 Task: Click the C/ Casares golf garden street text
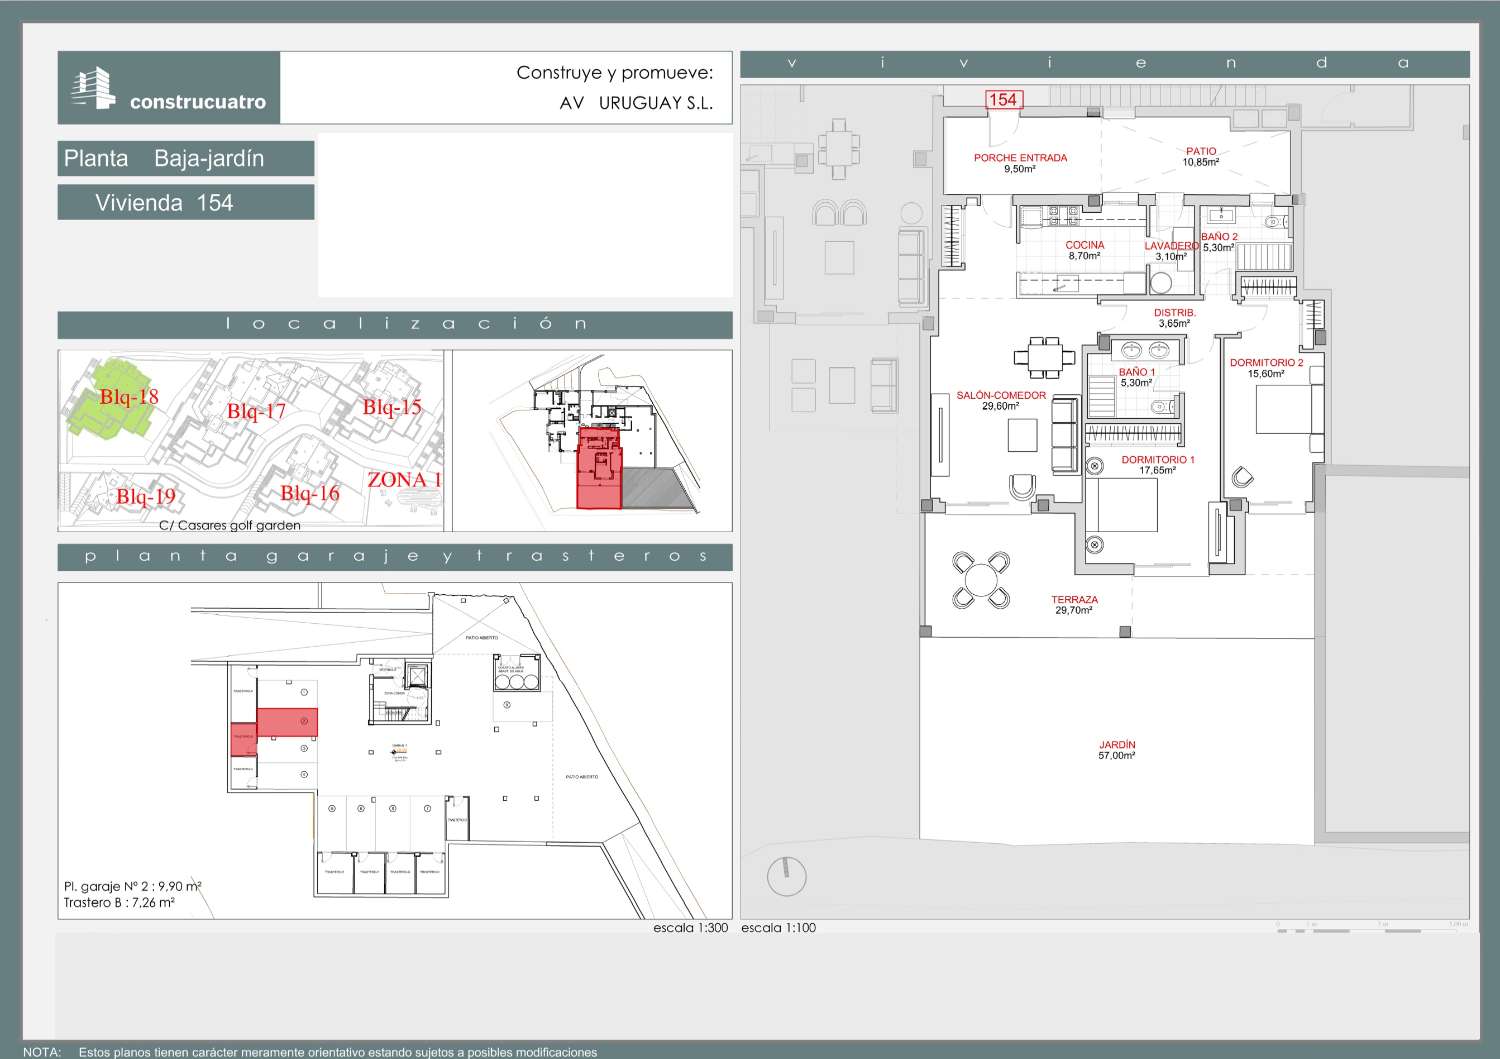(230, 525)
